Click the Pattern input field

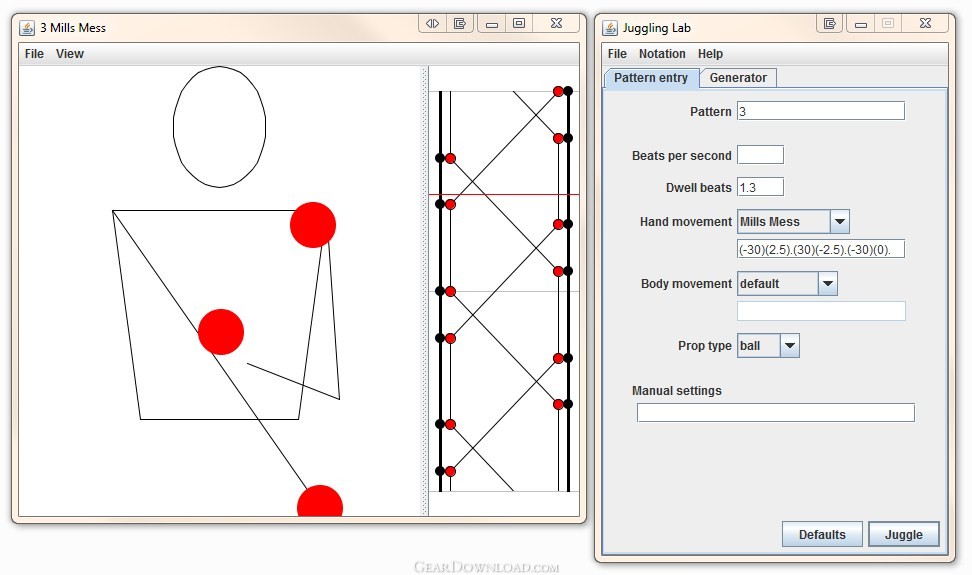(x=821, y=112)
